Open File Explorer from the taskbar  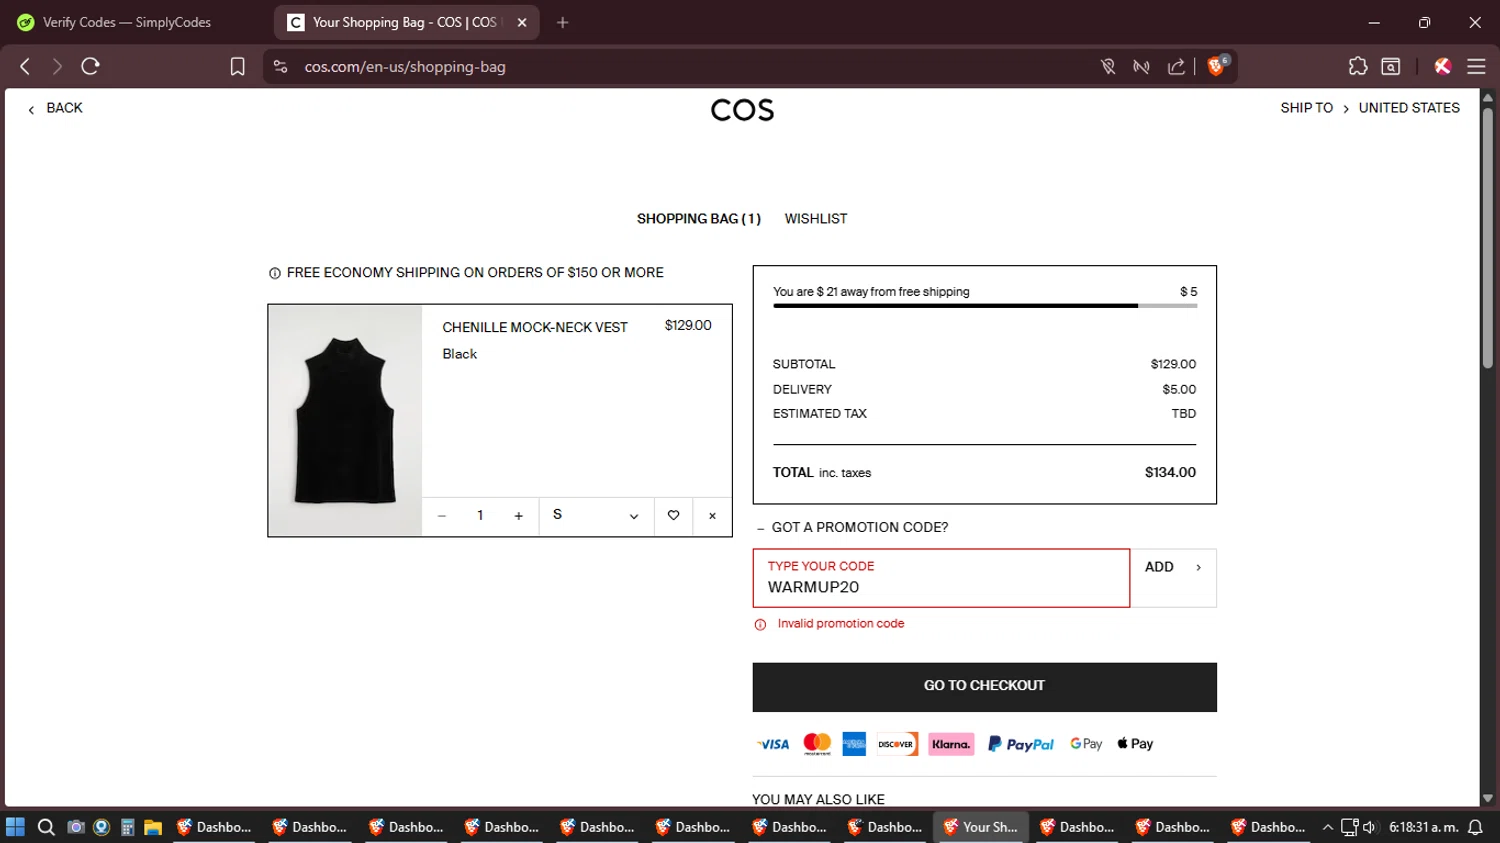pos(153,827)
